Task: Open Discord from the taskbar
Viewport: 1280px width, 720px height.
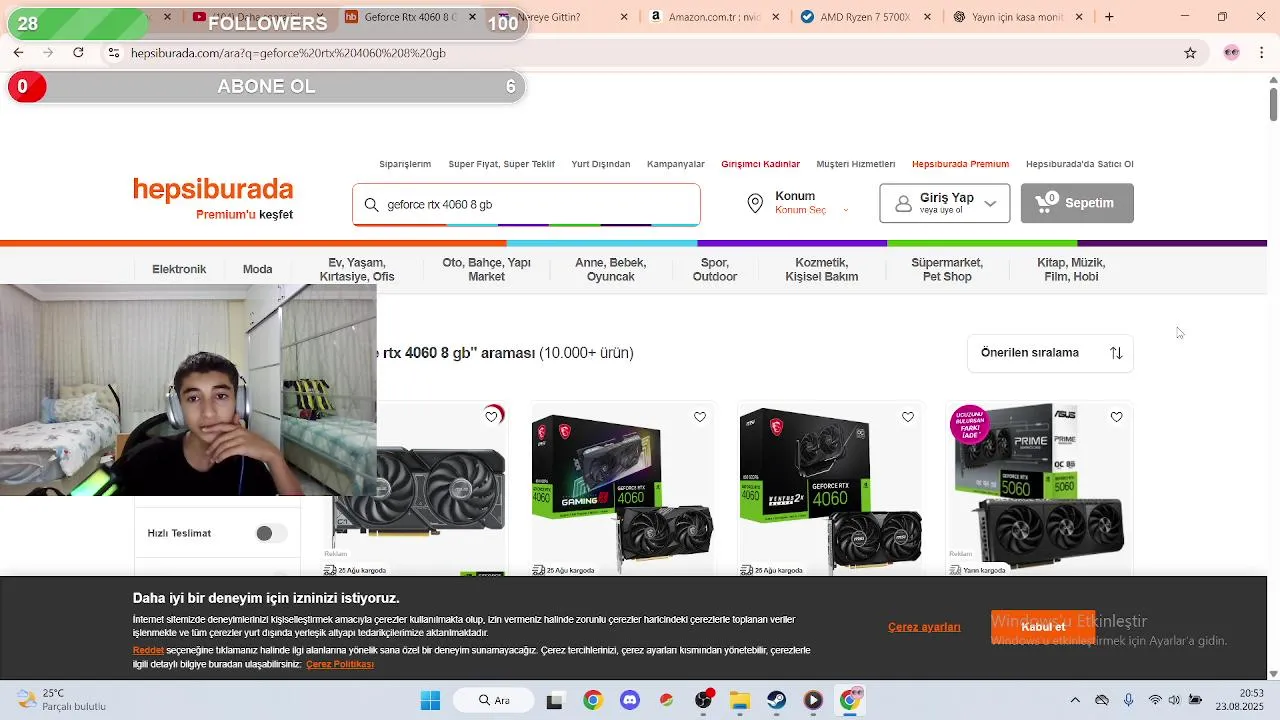Action: pos(630,700)
